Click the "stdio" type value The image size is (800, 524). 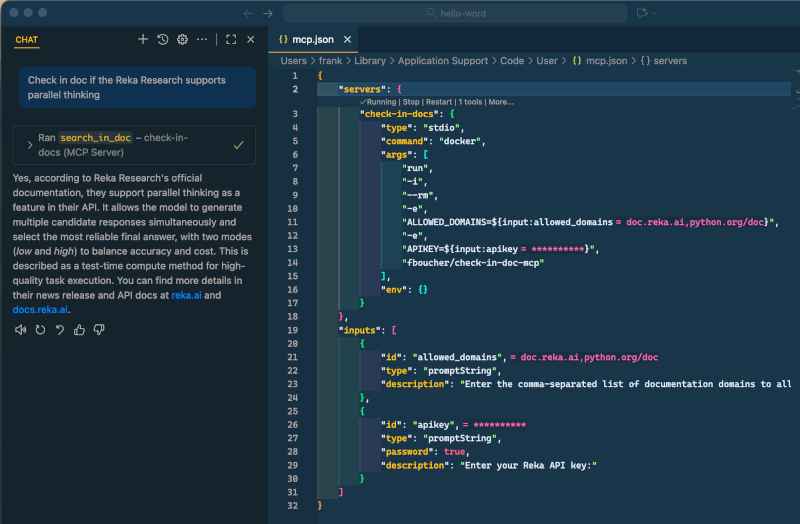pyautogui.click(x=441, y=128)
